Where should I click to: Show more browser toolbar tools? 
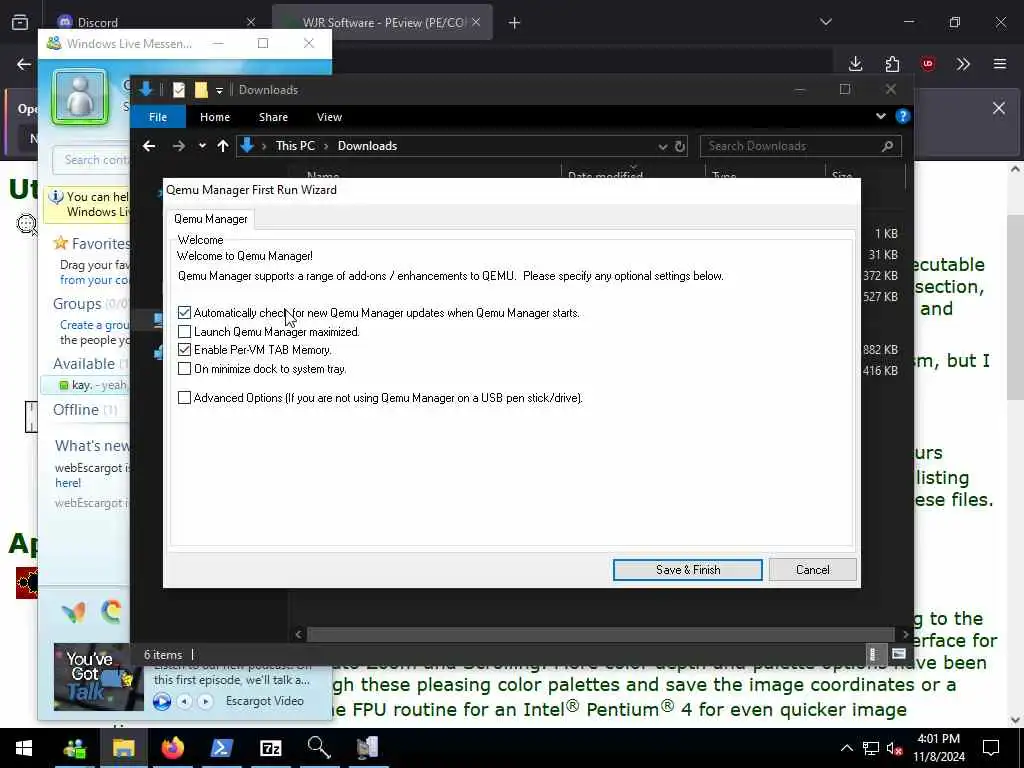pyautogui.click(x=963, y=64)
